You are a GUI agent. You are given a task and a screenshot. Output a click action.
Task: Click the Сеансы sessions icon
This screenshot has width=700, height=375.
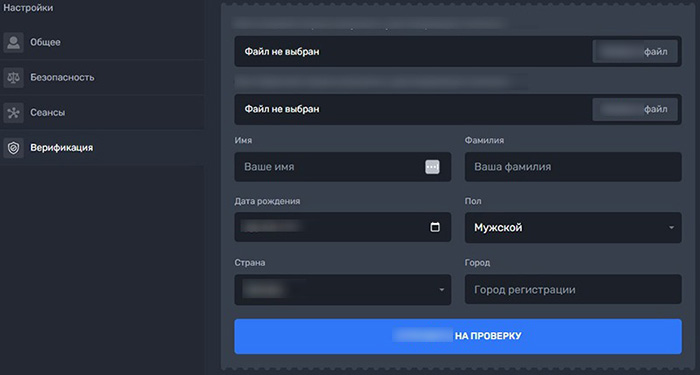pos(13,113)
